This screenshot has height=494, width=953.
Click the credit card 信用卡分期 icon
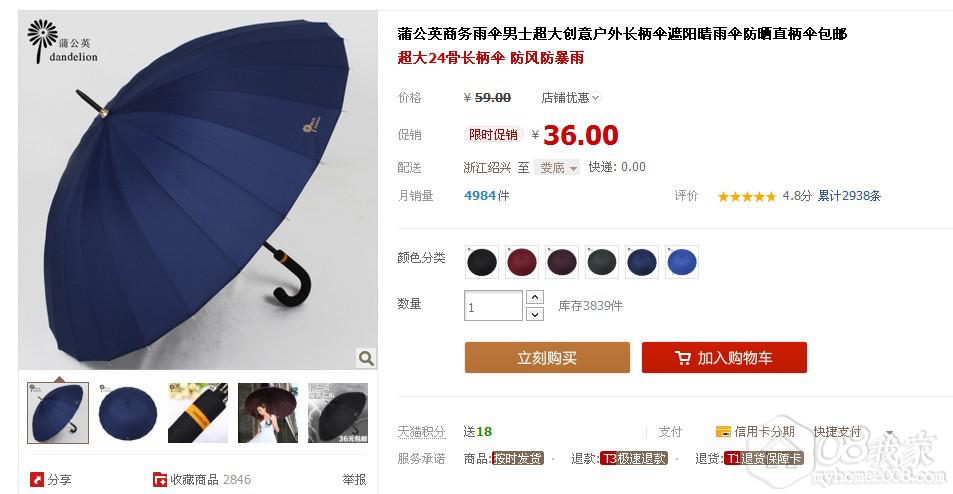click(x=723, y=432)
